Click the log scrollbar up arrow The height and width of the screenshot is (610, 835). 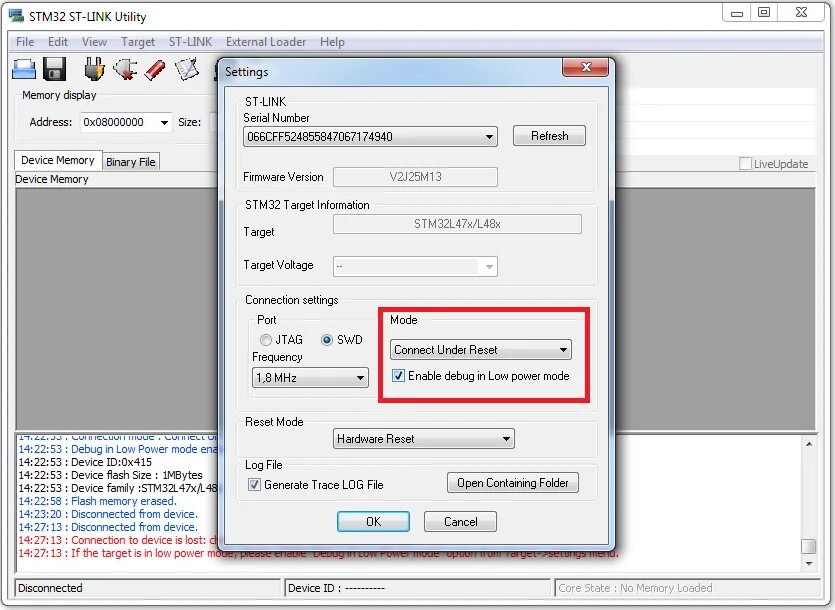(x=809, y=444)
